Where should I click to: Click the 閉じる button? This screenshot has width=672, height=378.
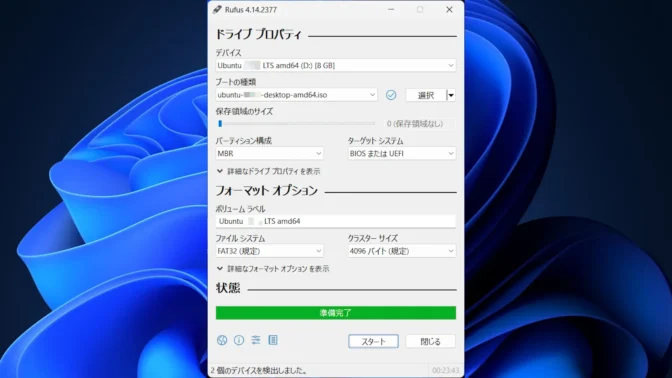430,342
